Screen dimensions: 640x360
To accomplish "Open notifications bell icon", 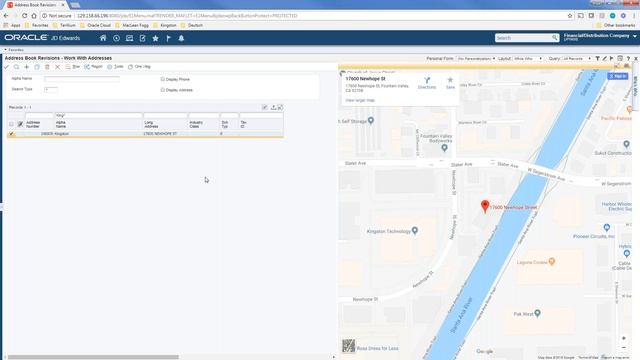I will click(x=181, y=38).
